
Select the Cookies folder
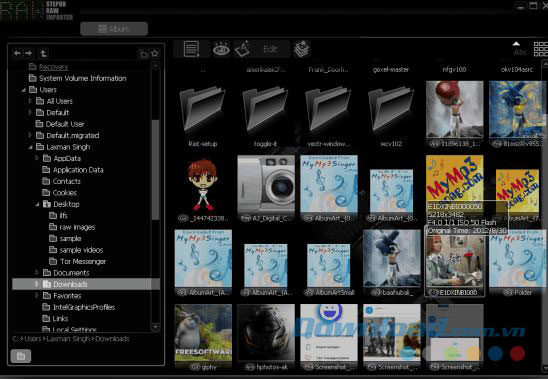(x=59, y=193)
